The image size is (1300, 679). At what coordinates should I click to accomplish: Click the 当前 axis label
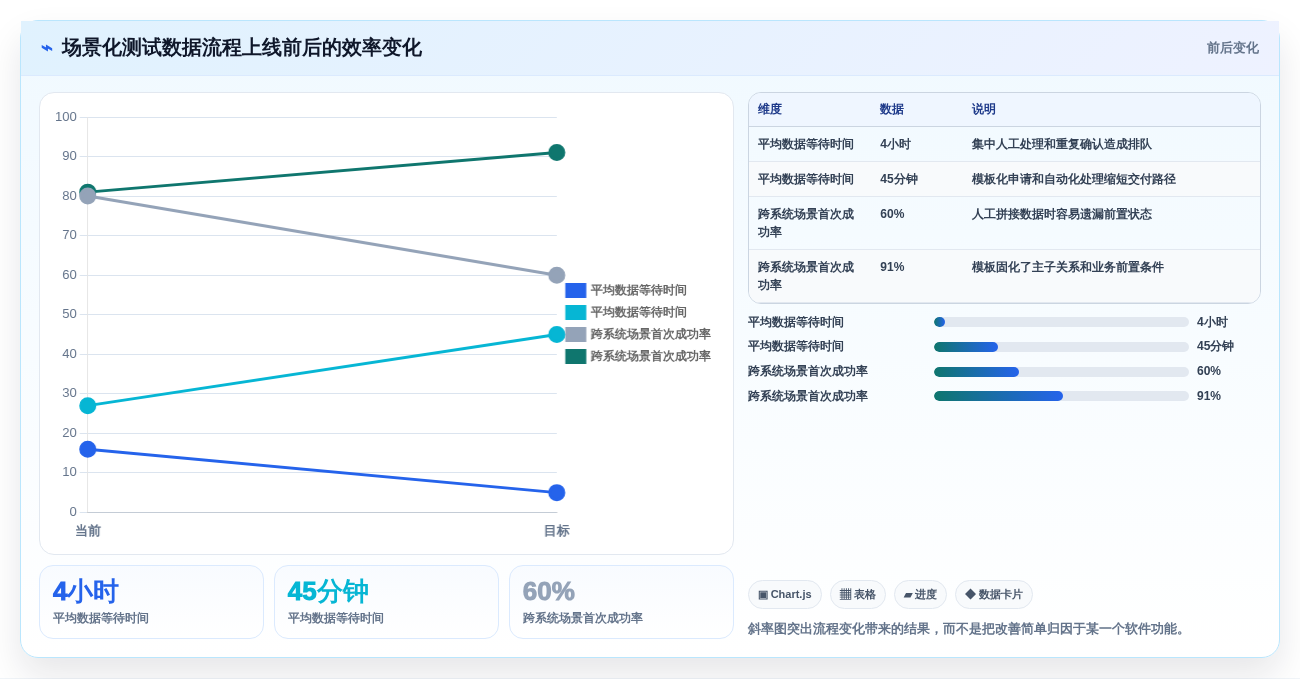[x=88, y=531]
